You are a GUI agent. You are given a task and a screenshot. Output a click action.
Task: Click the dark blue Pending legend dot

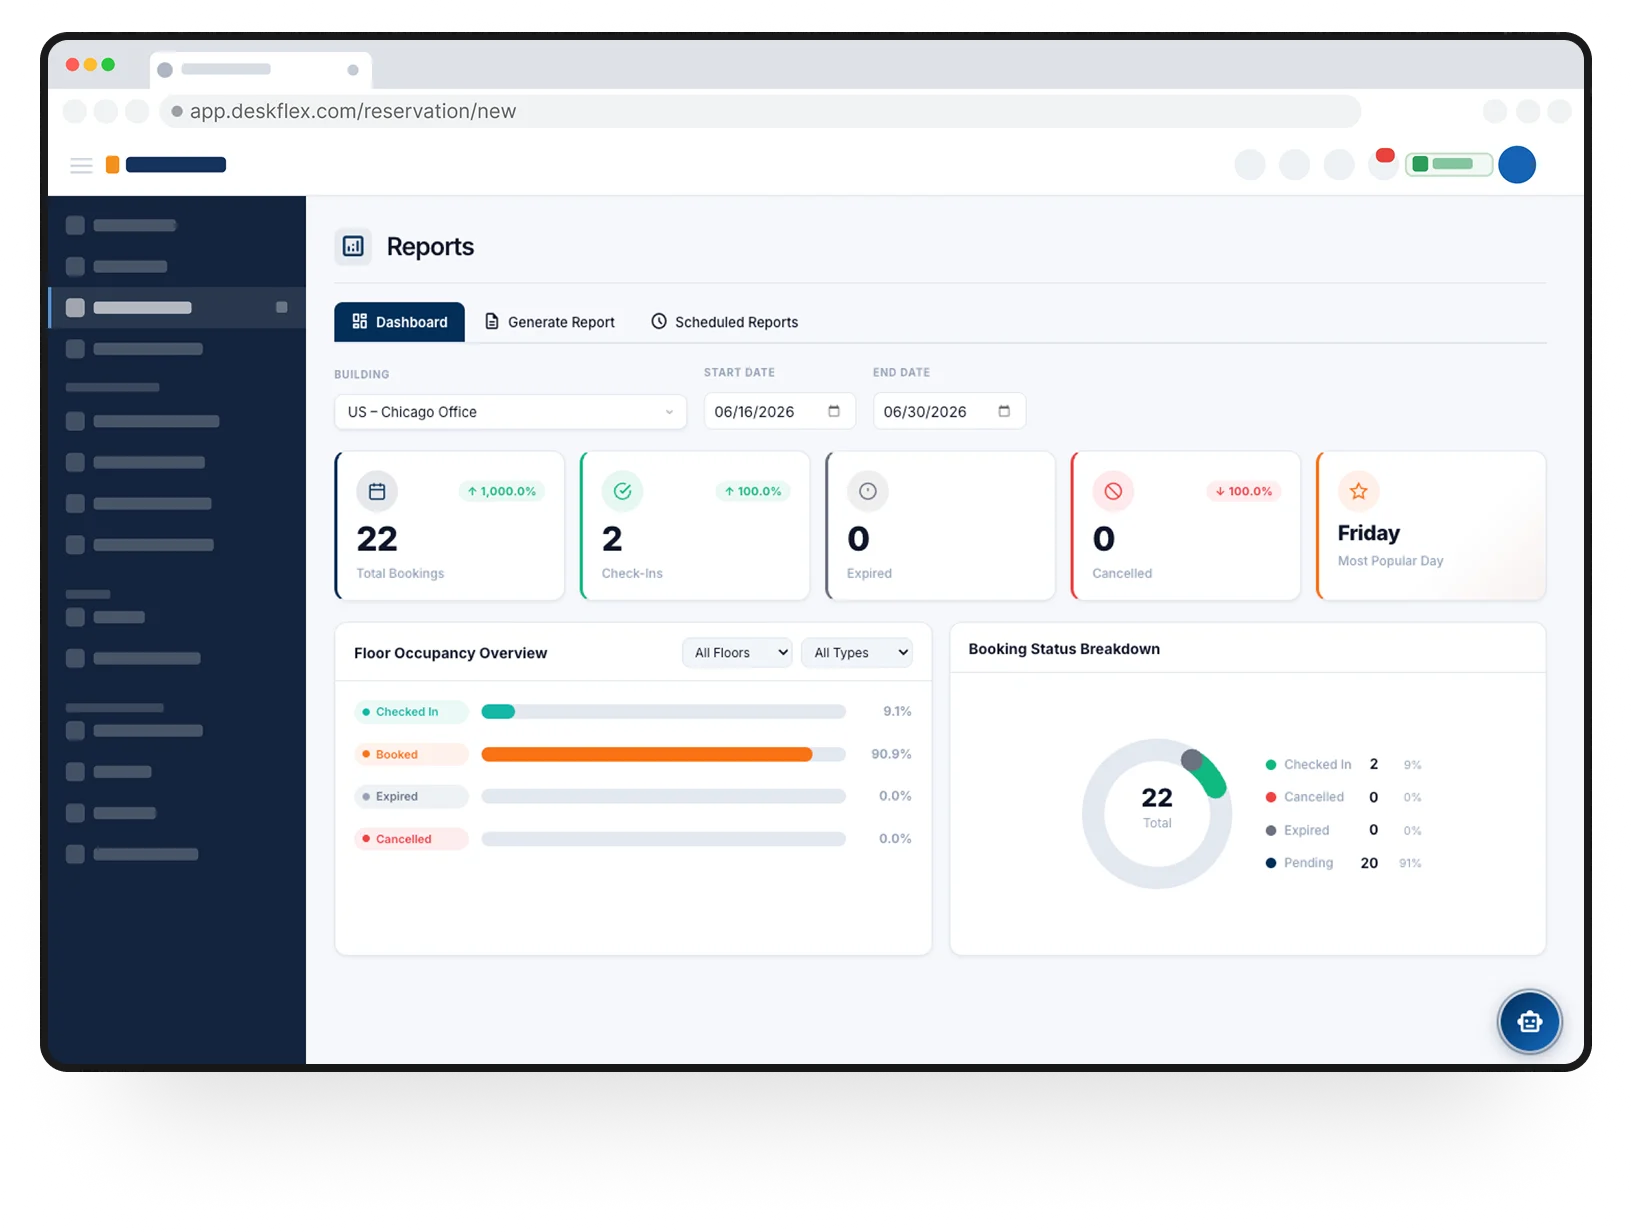click(1271, 863)
